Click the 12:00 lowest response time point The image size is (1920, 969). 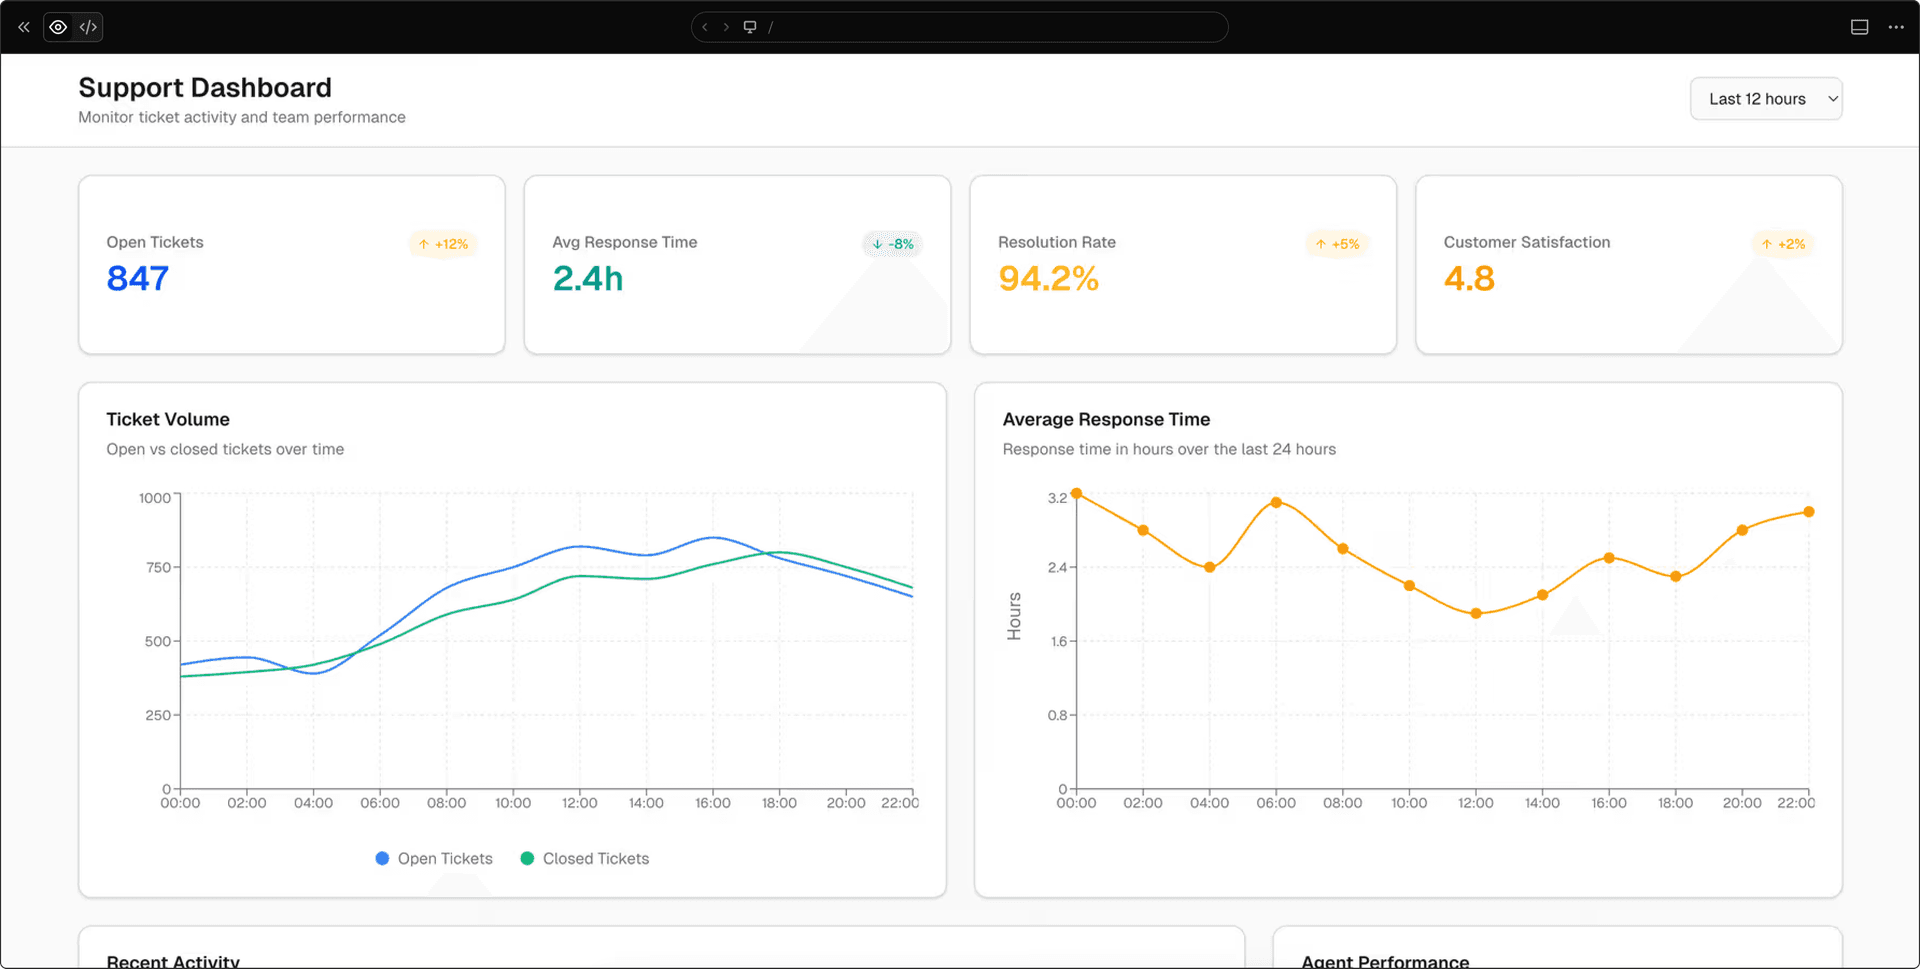[x=1476, y=613]
